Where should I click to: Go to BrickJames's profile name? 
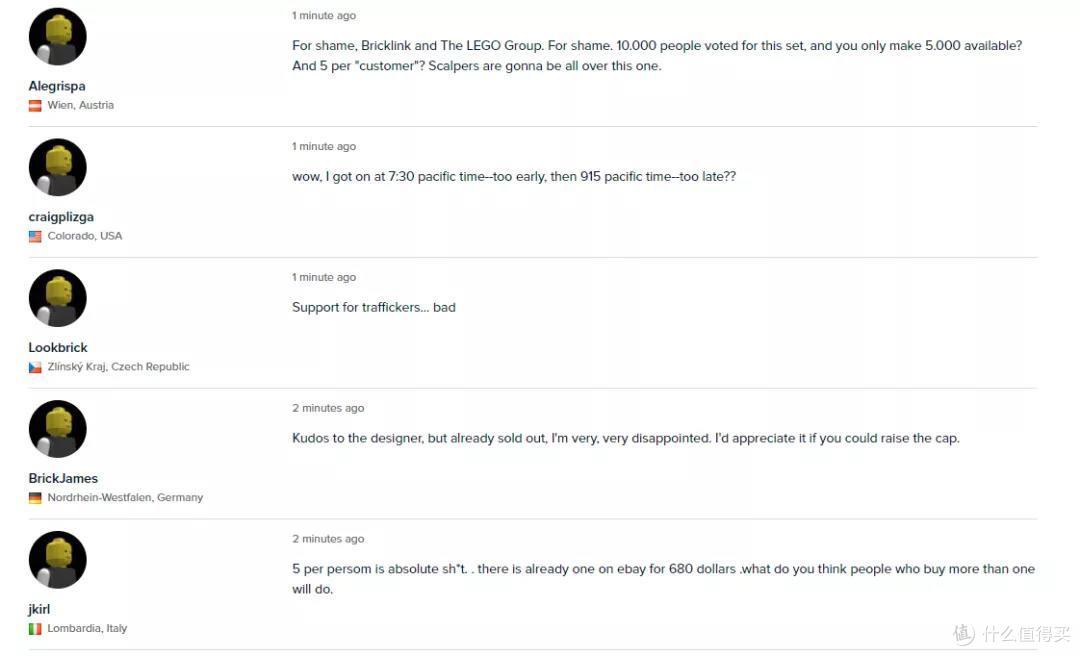[x=63, y=478]
